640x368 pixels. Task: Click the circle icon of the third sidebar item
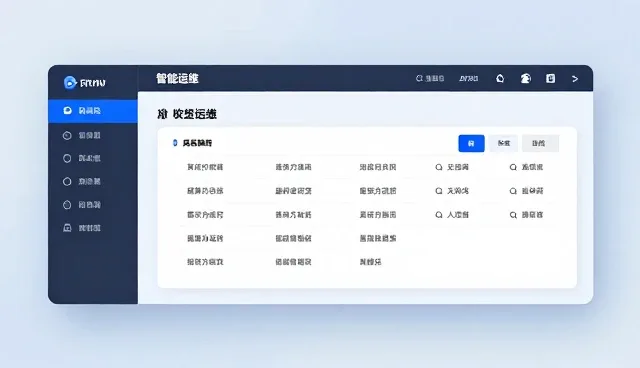point(67,158)
